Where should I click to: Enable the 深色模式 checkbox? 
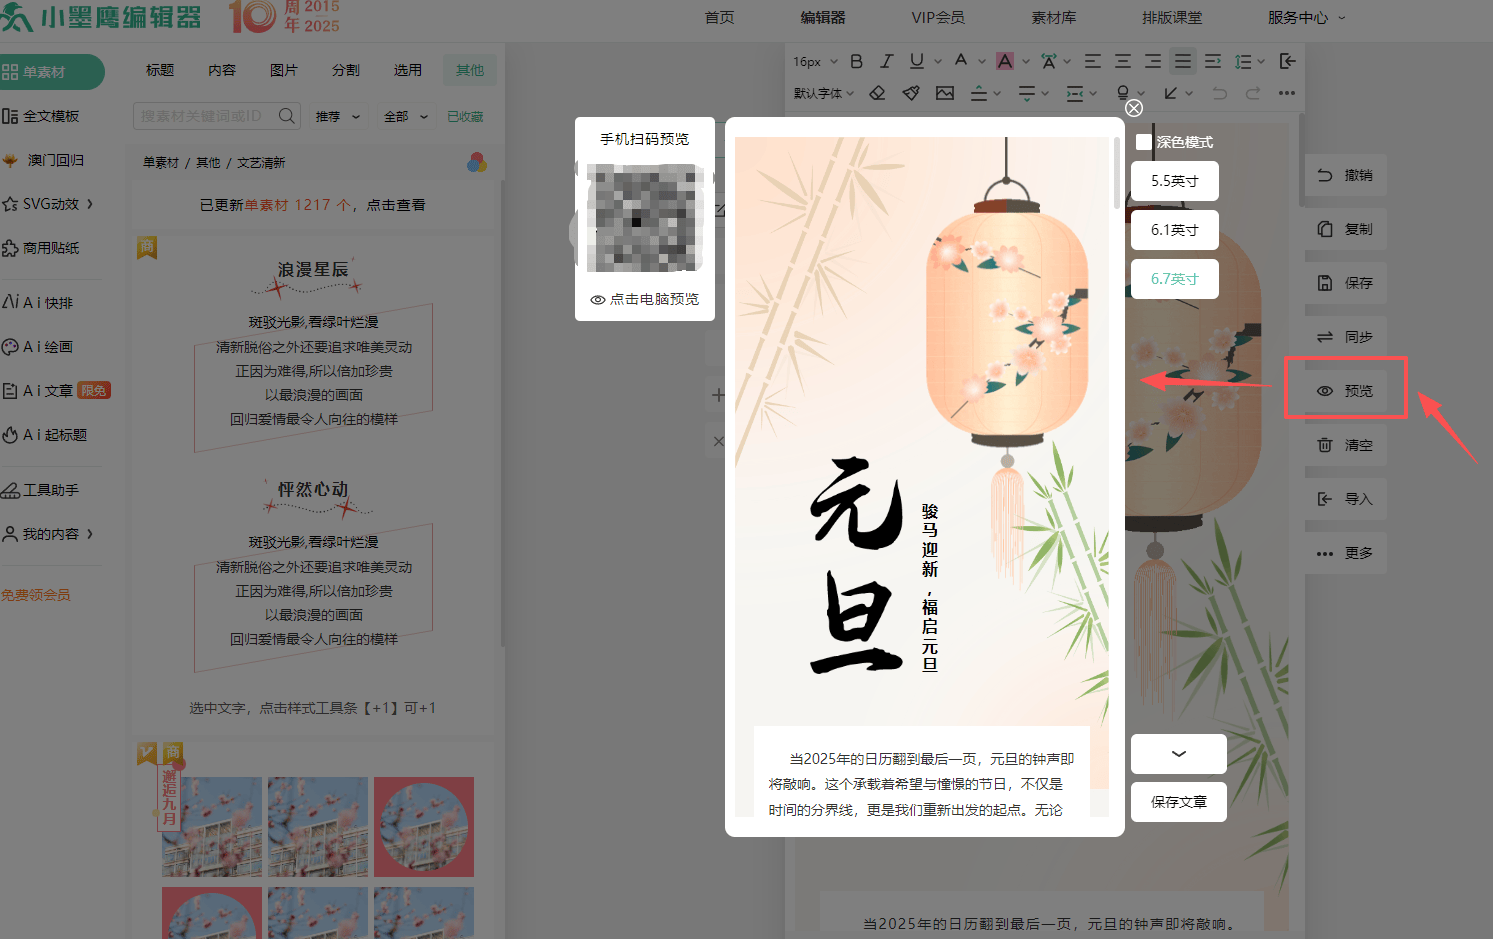(x=1144, y=142)
